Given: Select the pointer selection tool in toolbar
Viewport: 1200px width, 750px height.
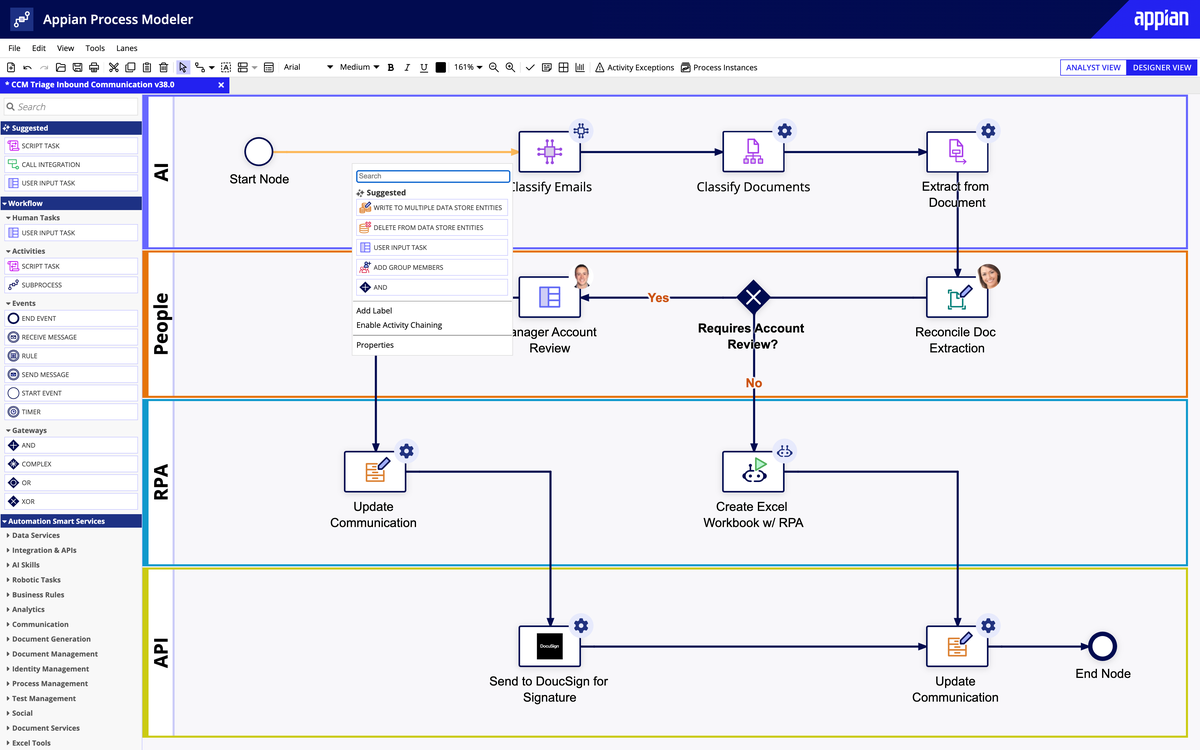Looking at the screenshot, I should [184, 67].
